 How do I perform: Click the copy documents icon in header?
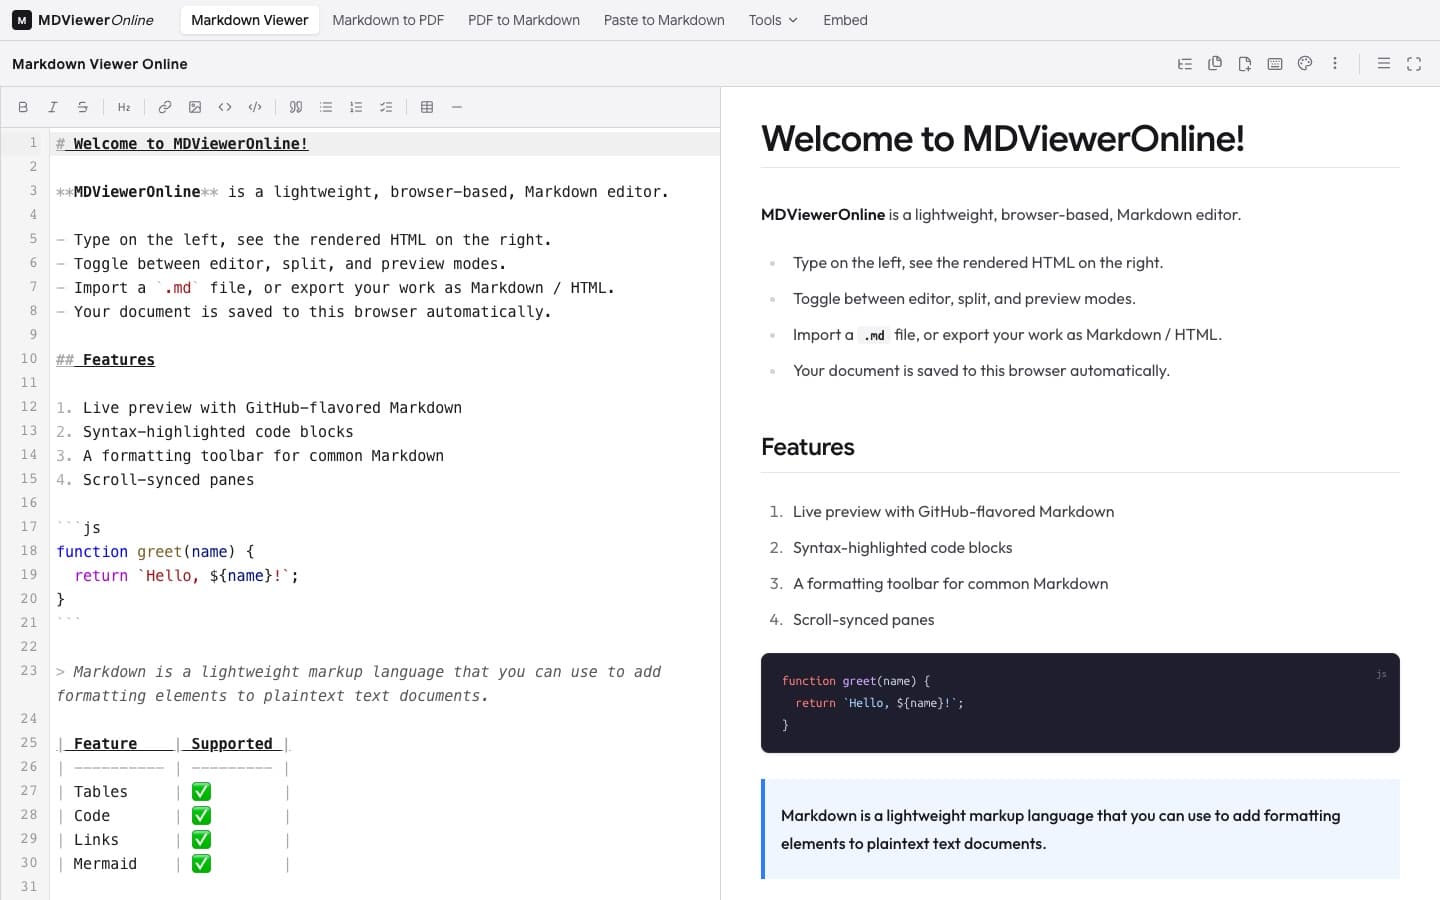point(1215,64)
